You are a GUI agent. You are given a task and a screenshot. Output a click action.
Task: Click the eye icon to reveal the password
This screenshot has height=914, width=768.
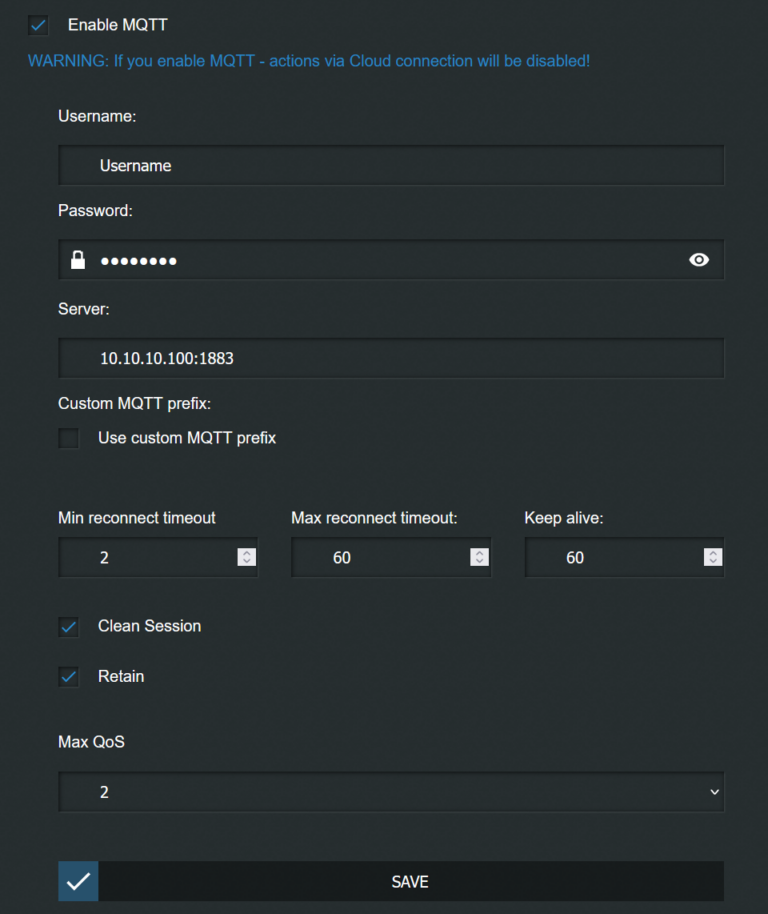pos(700,260)
